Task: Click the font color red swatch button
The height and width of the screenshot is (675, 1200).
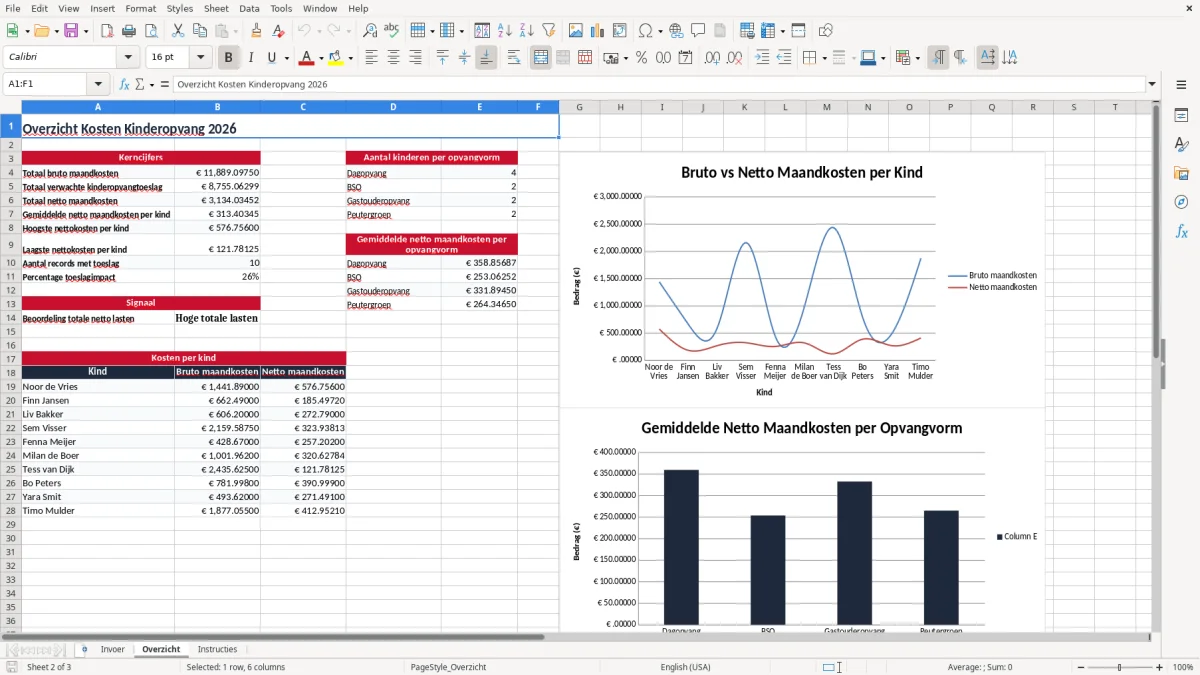Action: coord(306,58)
